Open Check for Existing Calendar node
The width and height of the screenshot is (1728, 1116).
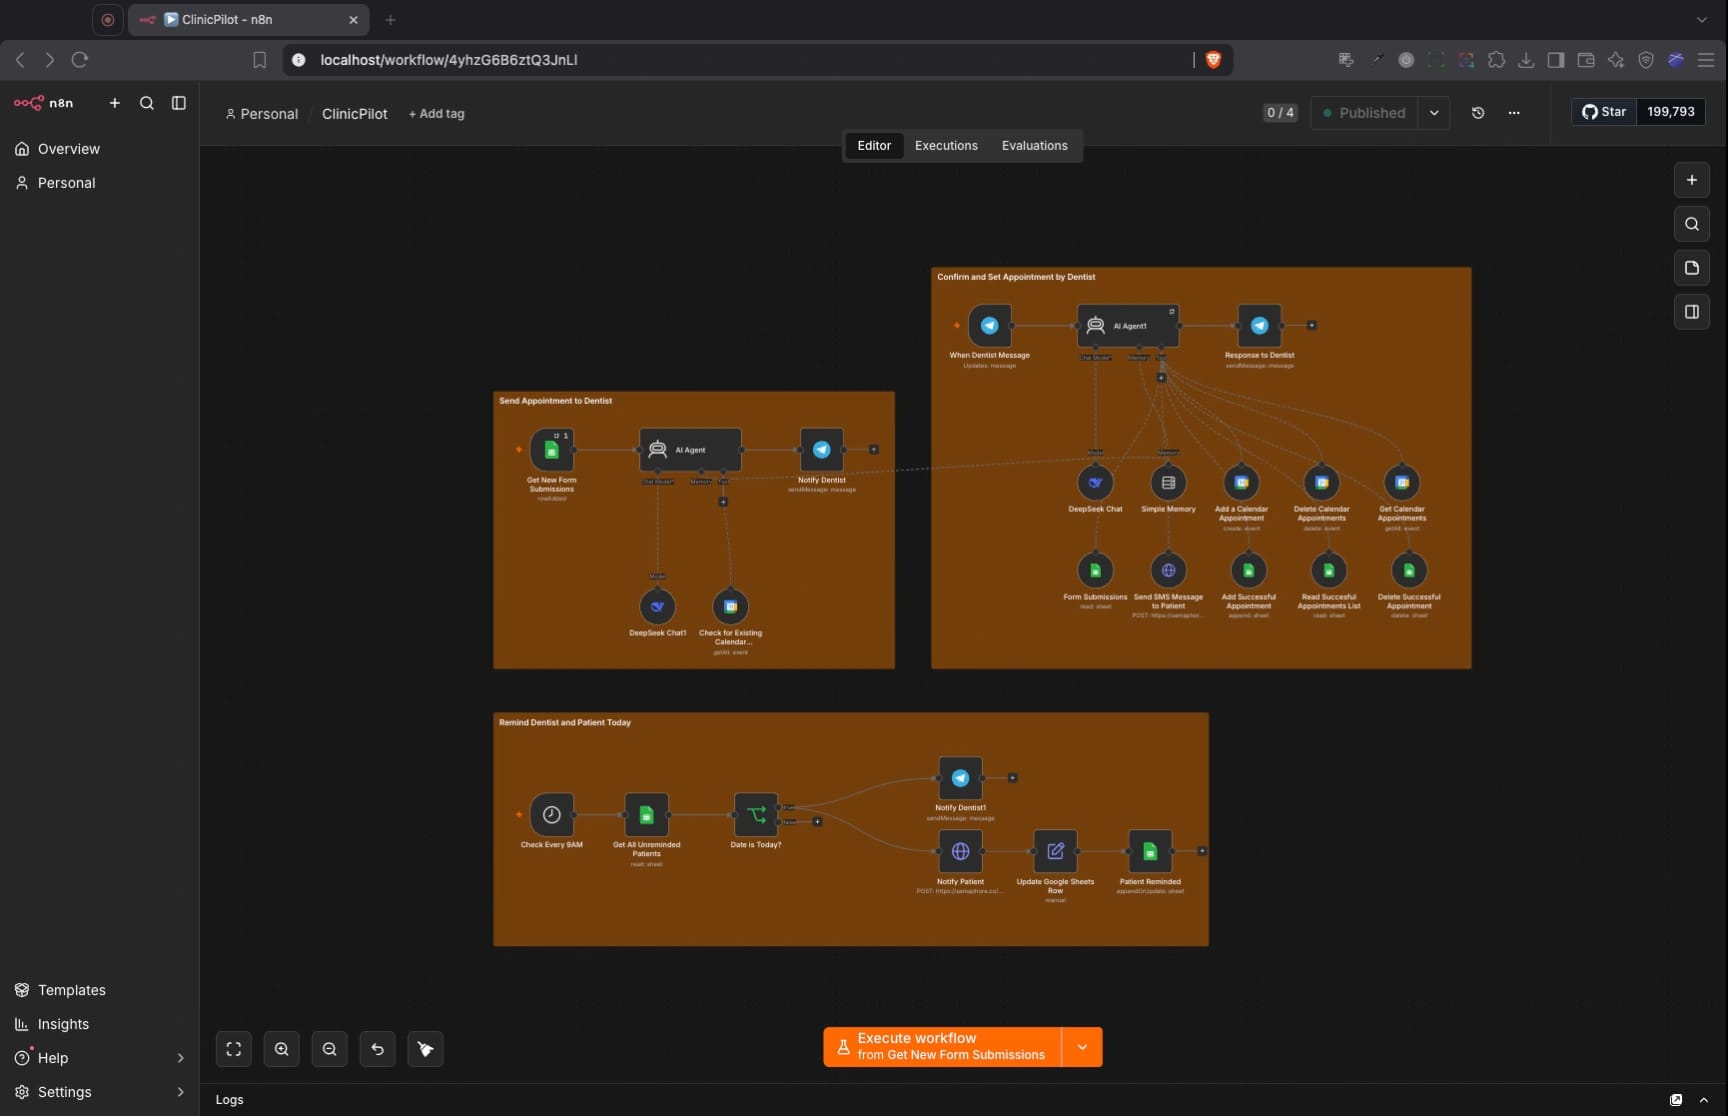tap(730, 606)
